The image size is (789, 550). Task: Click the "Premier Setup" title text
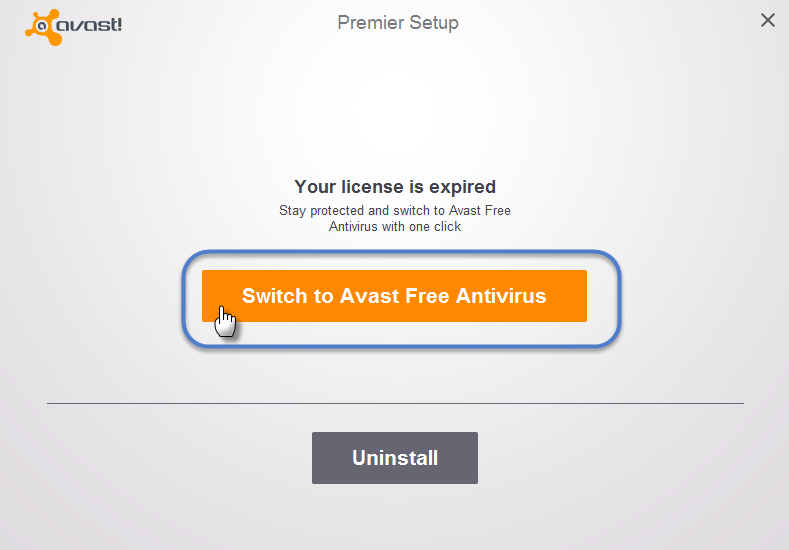click(398, 22)
